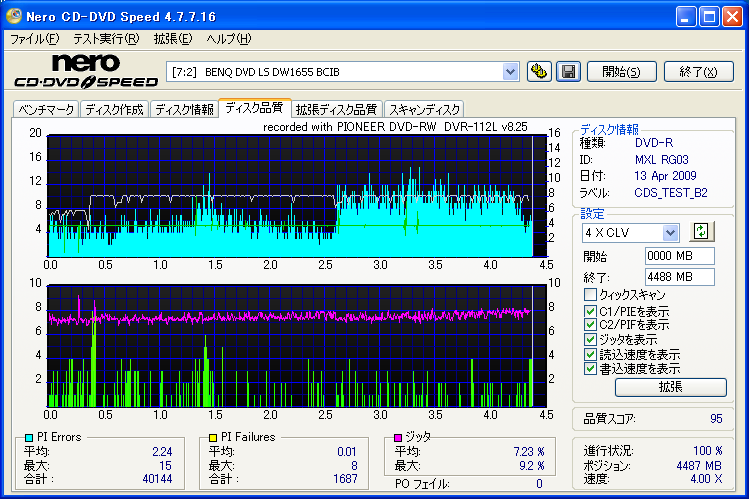Click the Nero disc icon in the title bar
Viewport: 749px width, 499px height.
pos(14,16)
